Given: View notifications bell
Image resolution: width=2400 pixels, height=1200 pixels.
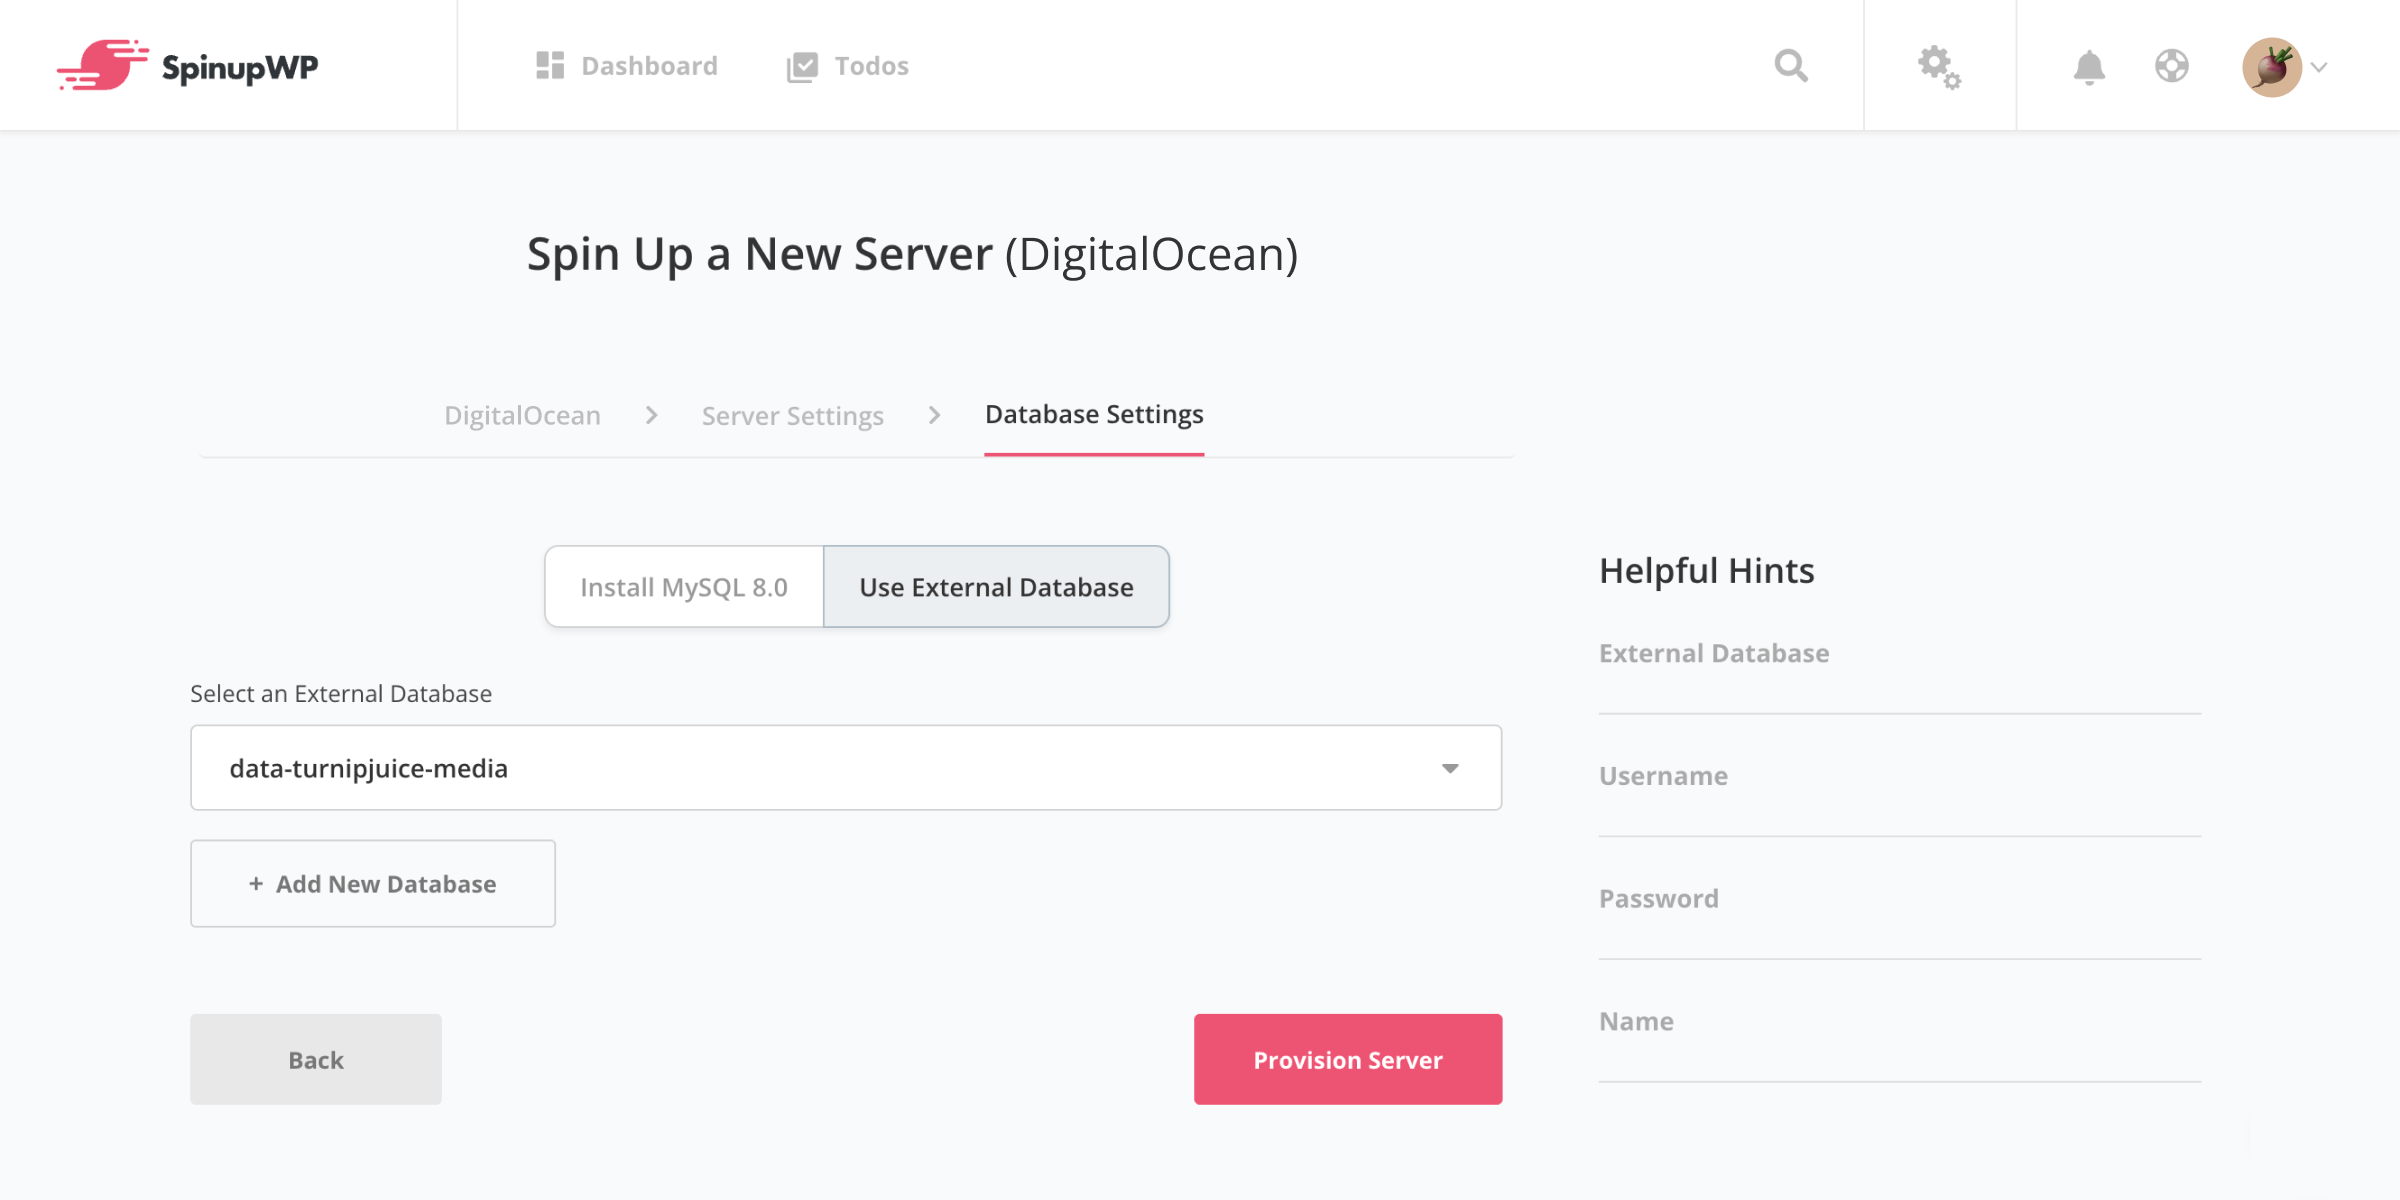Looking at the screenshot, I should click(2089, 67).
